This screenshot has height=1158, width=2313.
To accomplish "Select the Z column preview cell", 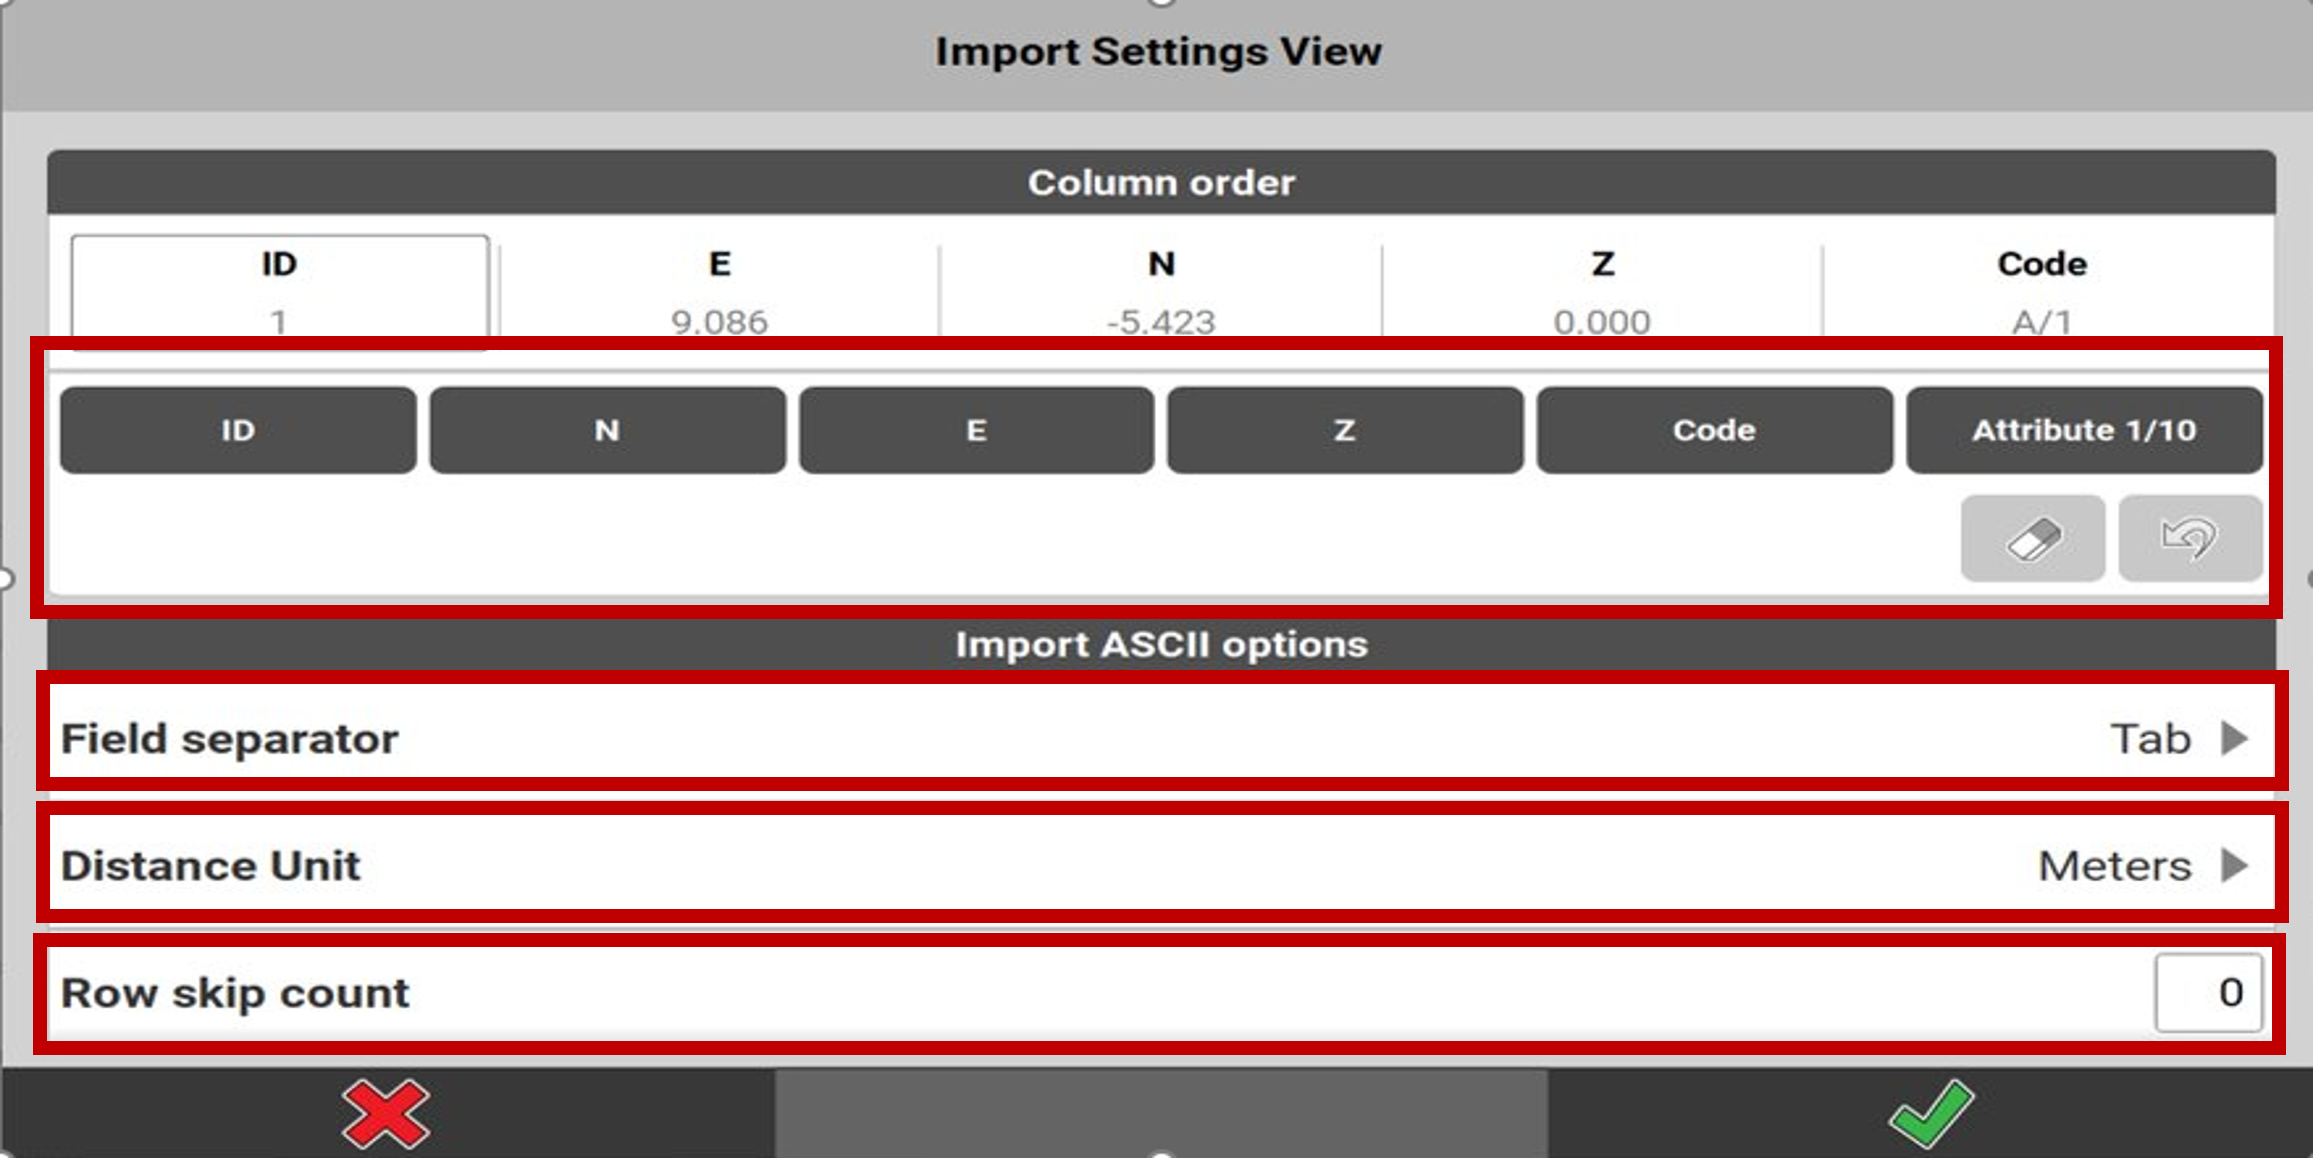I will point(1602,290).
